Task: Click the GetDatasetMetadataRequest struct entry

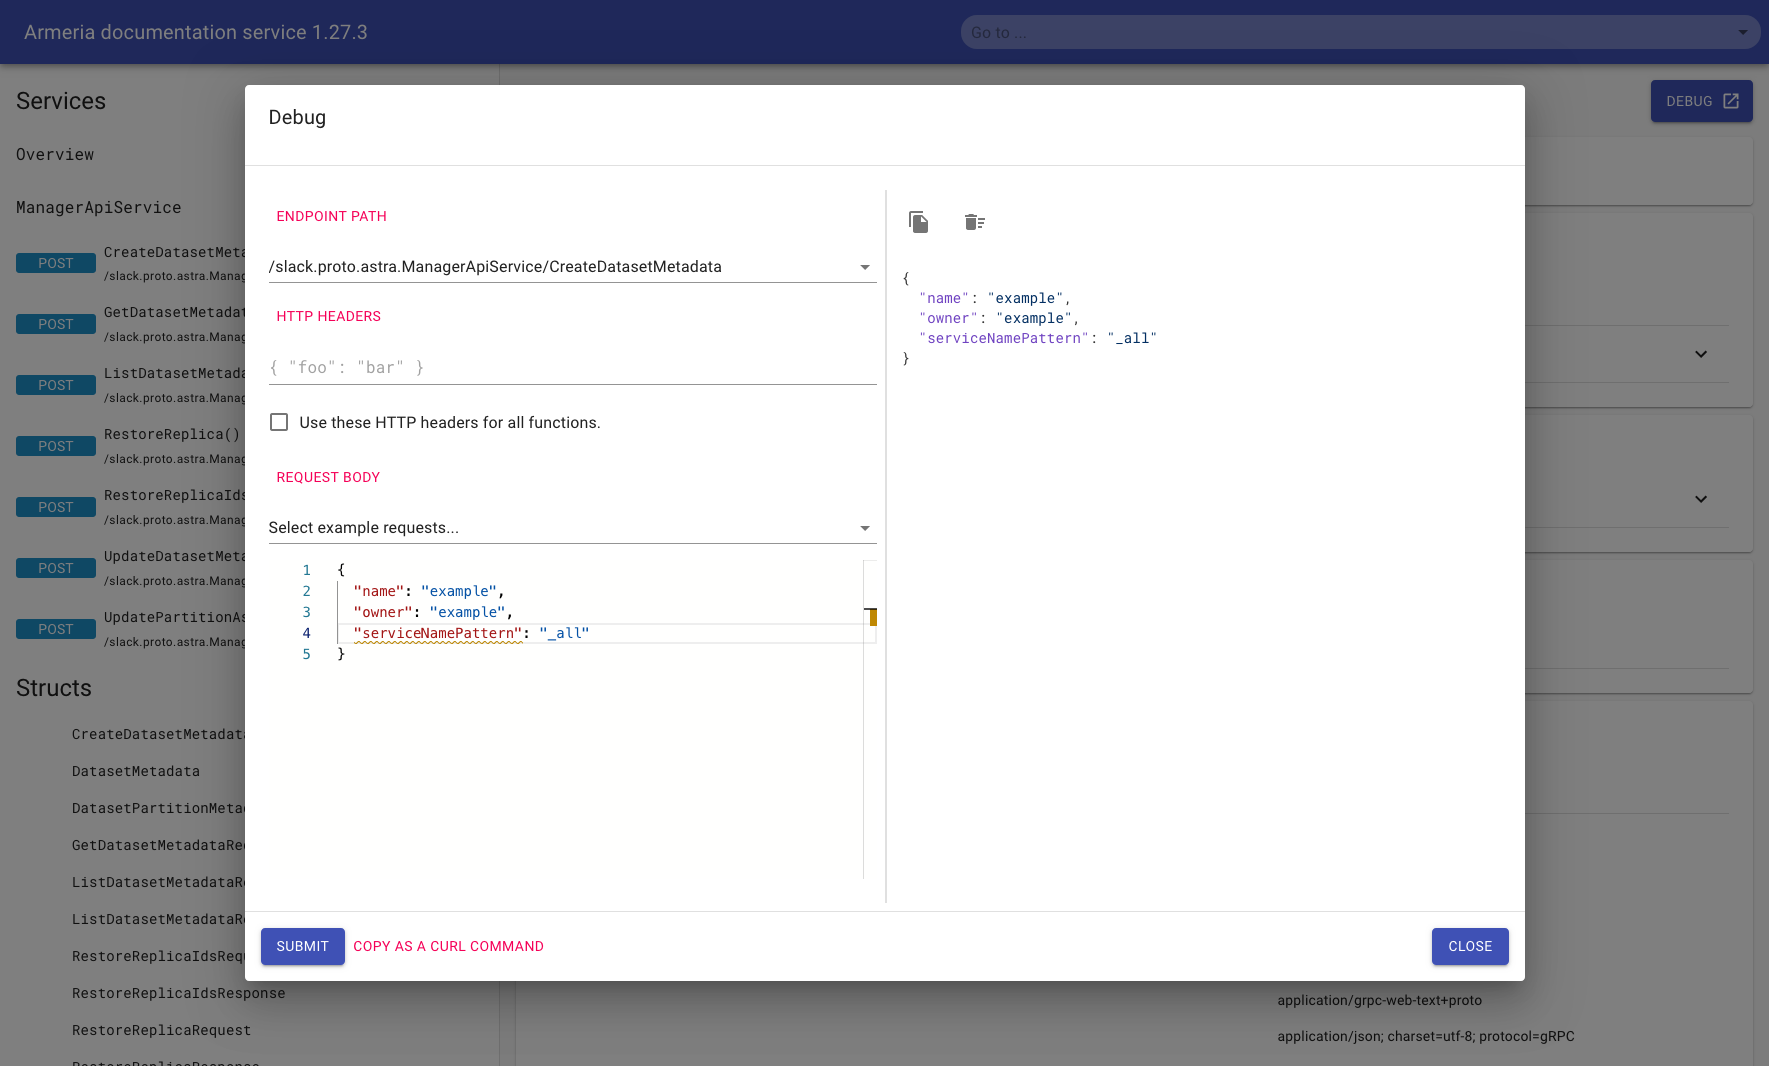Action: click(x=158, y=845)
